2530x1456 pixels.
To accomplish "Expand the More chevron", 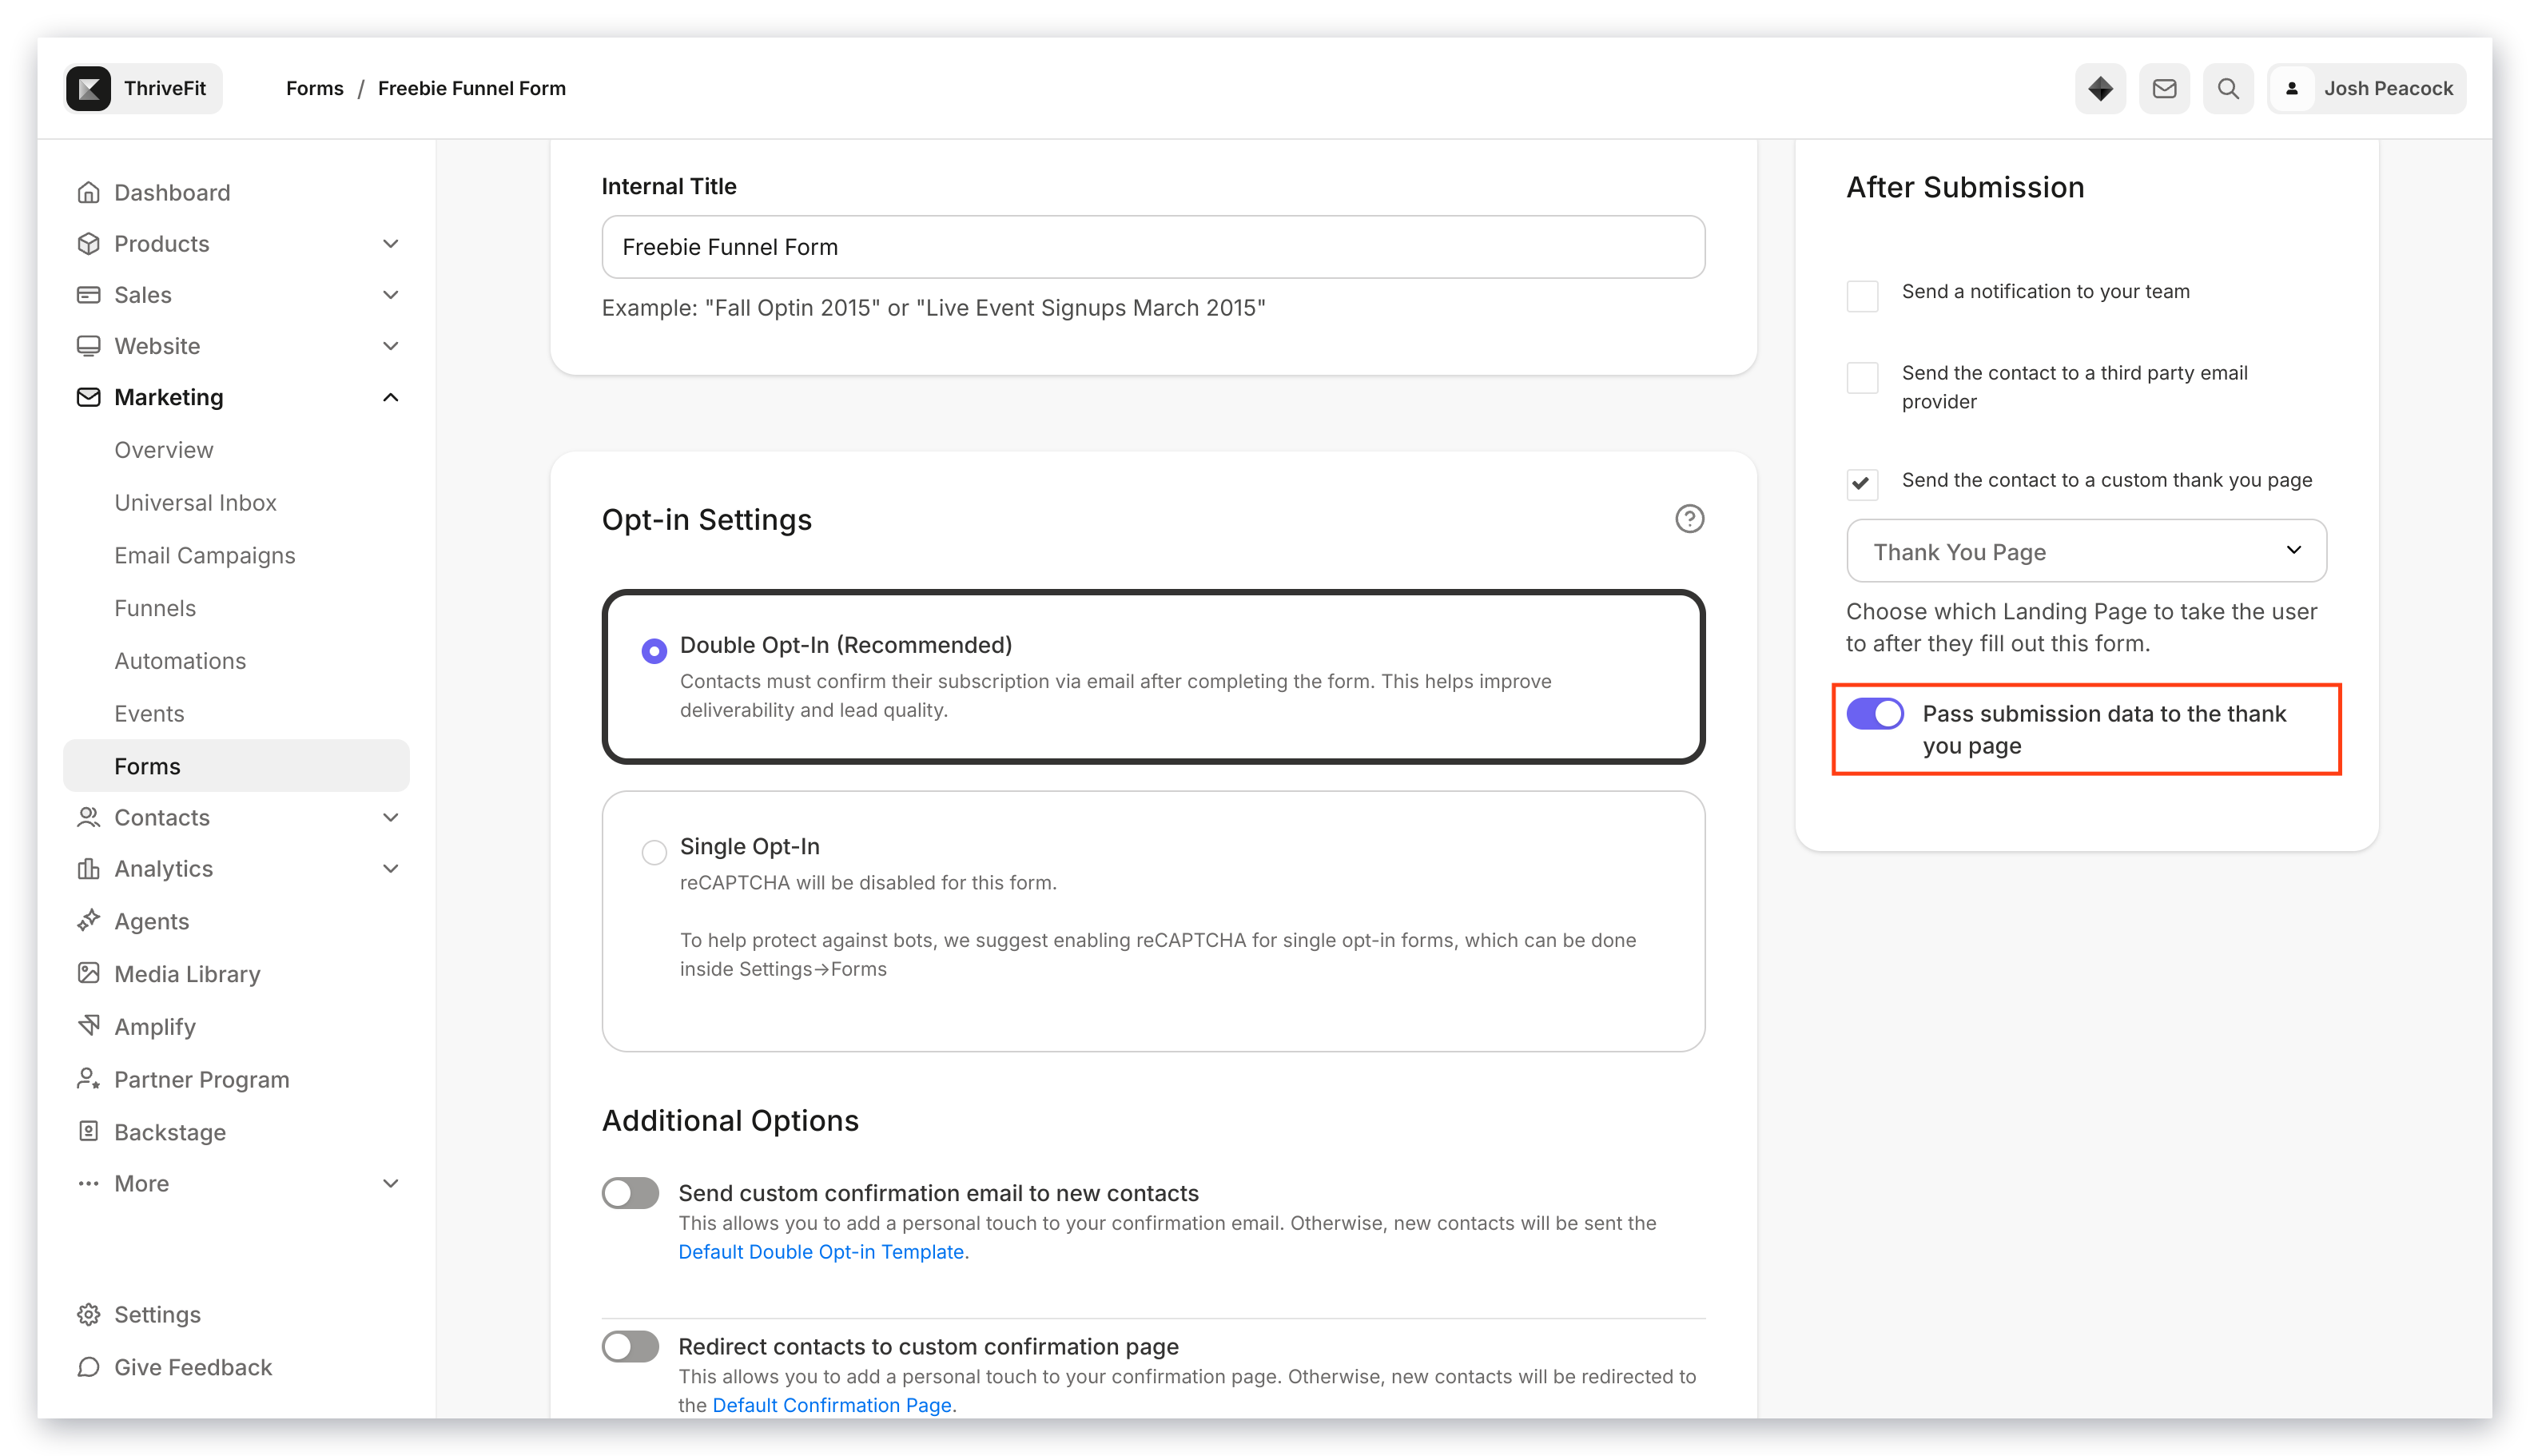I will [390, 1183].
